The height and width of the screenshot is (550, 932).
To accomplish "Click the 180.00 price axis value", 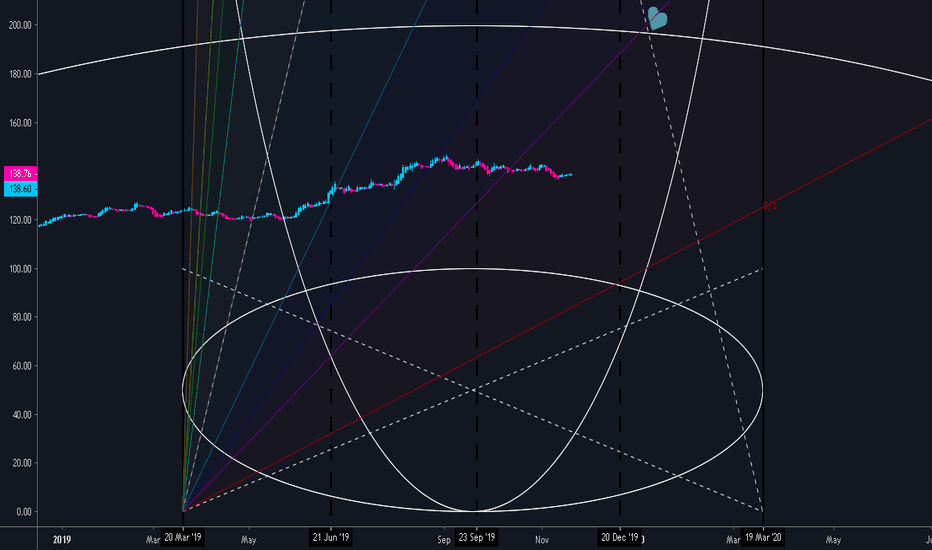I will tap(20, 74).
